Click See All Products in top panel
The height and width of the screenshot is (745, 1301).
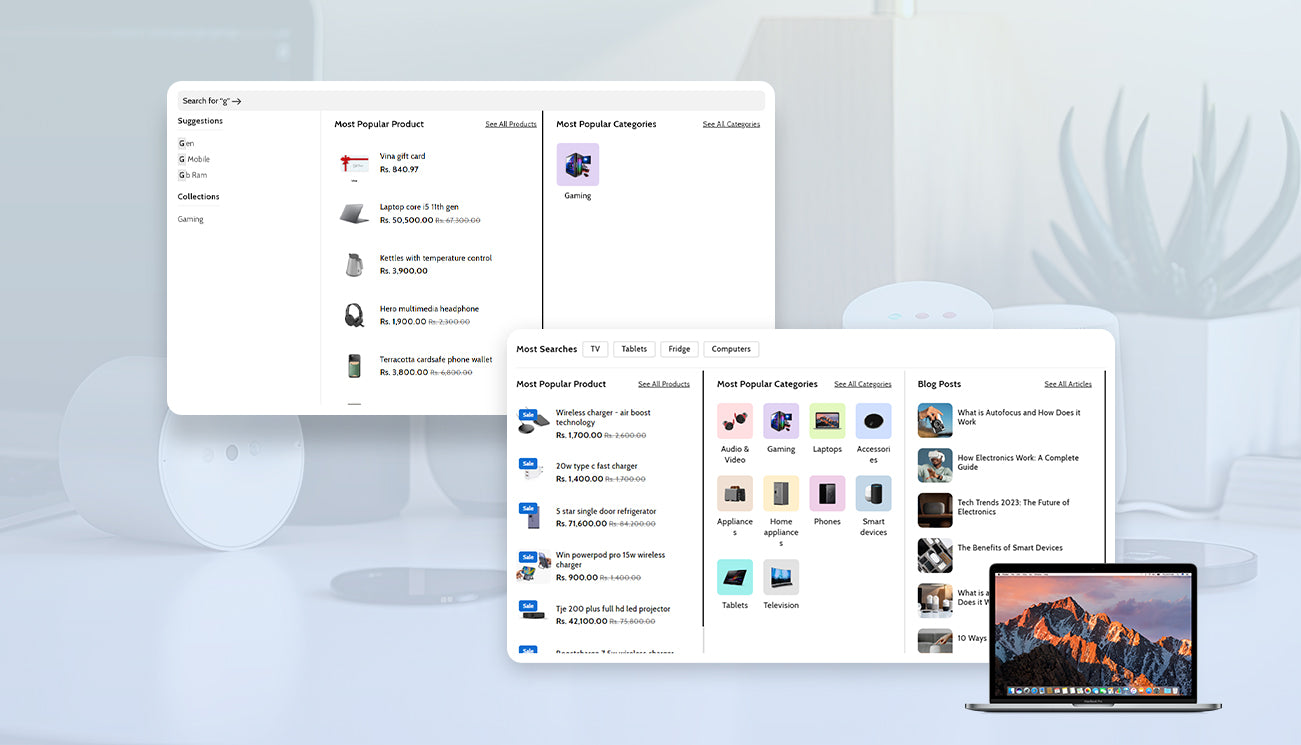point(511,124)
